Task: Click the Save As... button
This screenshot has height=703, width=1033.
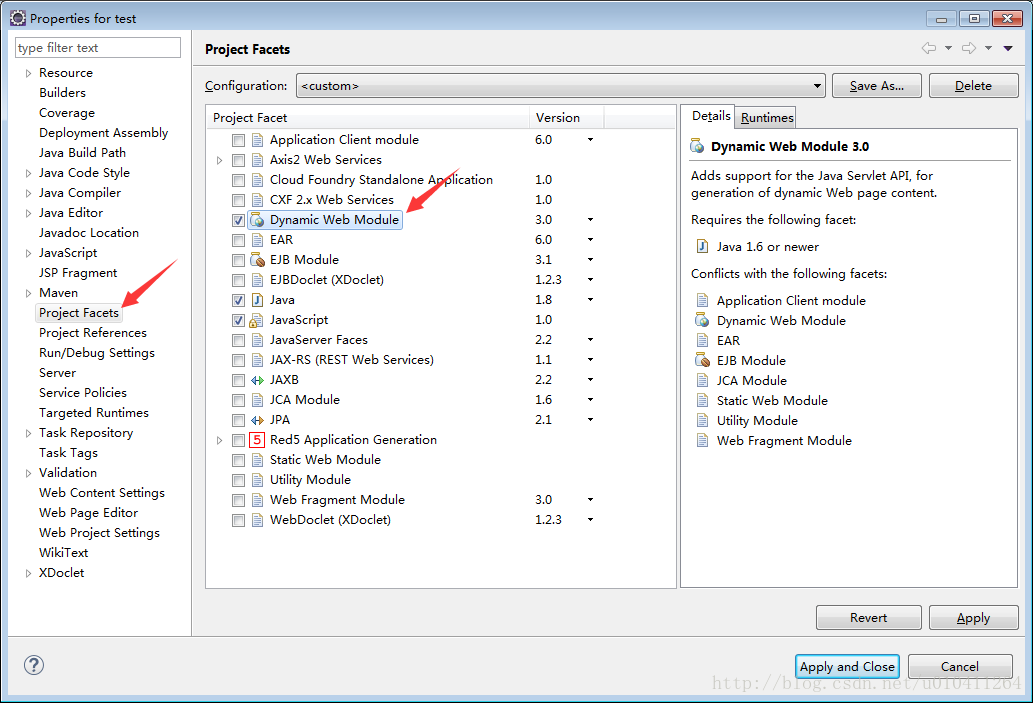Action: pyautogui.click(x=876, y=86)
